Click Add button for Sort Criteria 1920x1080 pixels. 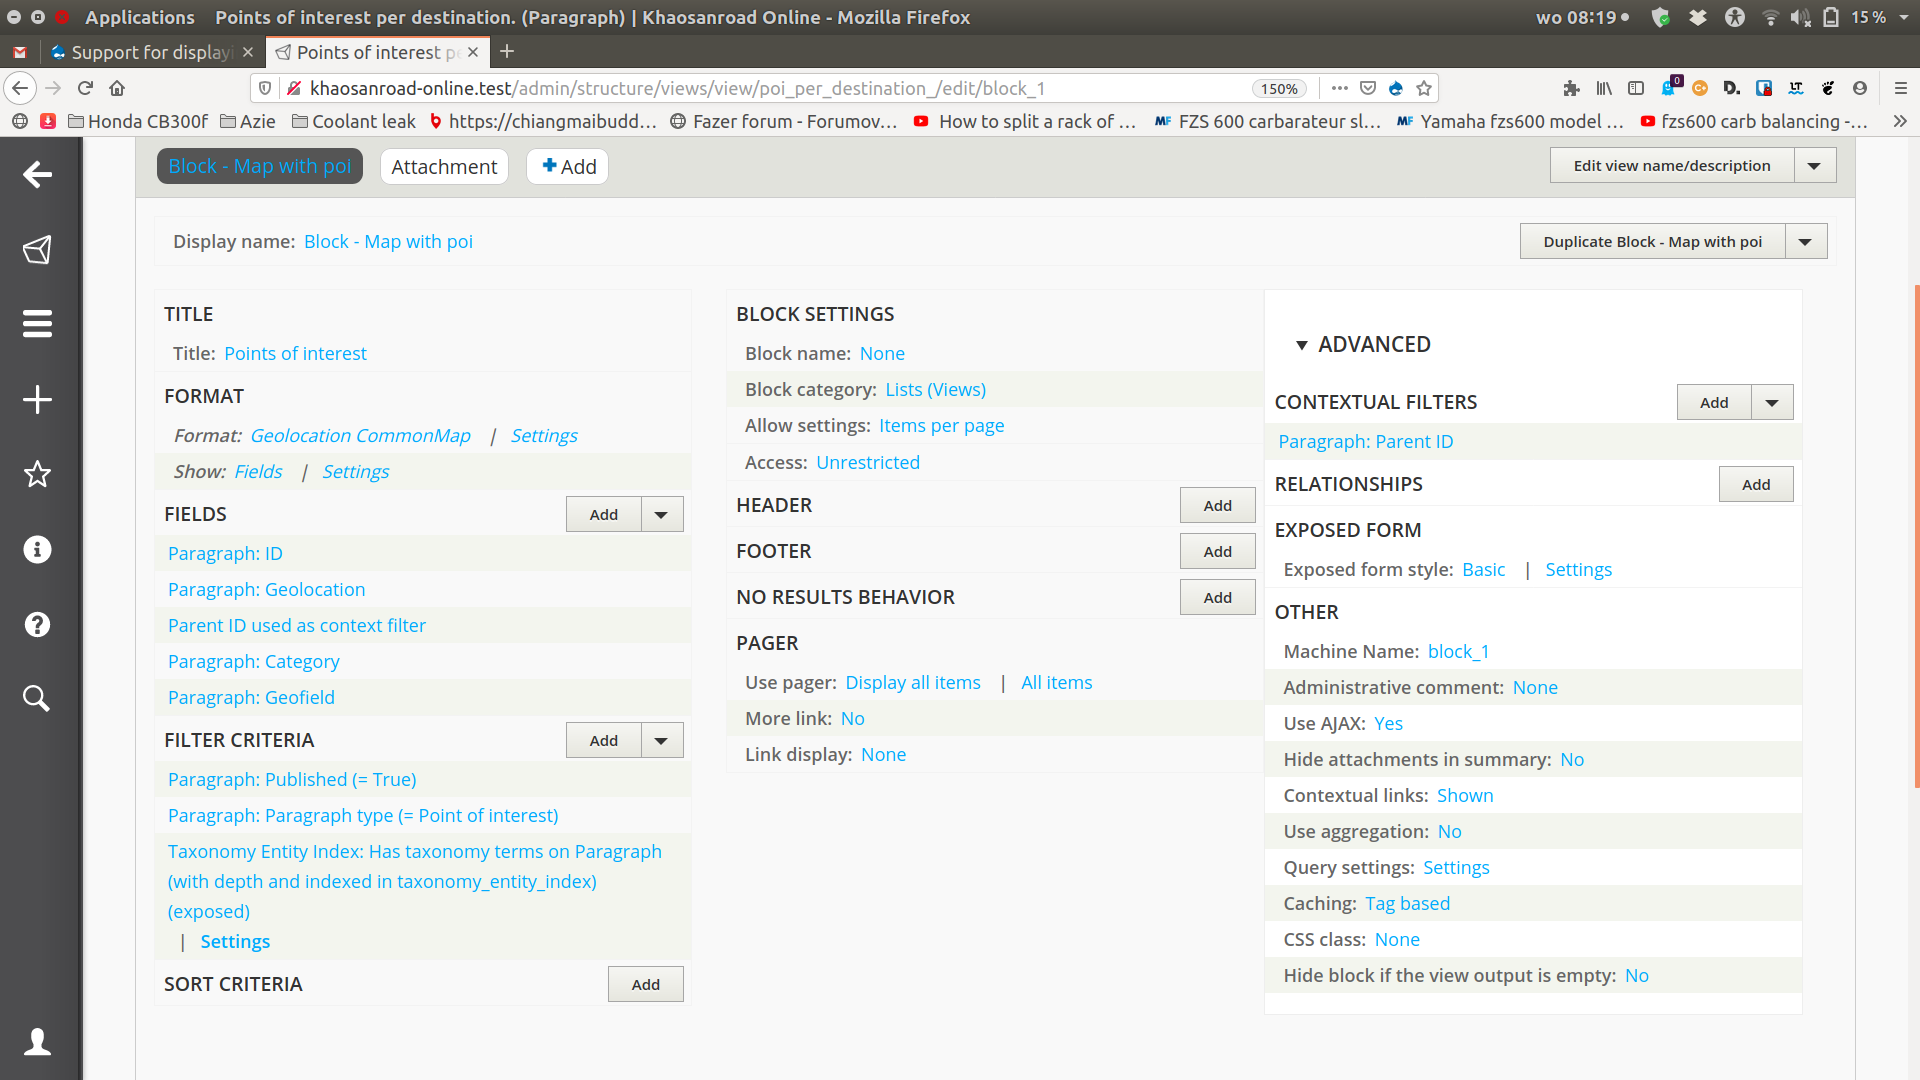(x=645, y=985)
